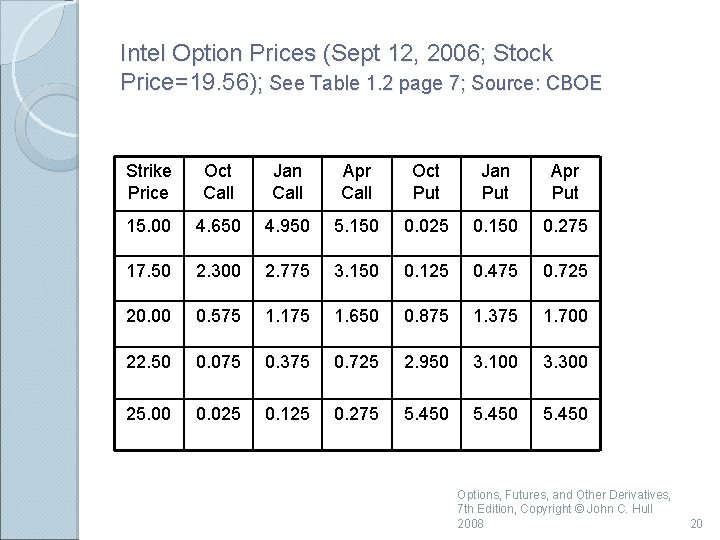Select the Jan Put column header
Viewport: 720px width, 540px height.
coord(496,184)
